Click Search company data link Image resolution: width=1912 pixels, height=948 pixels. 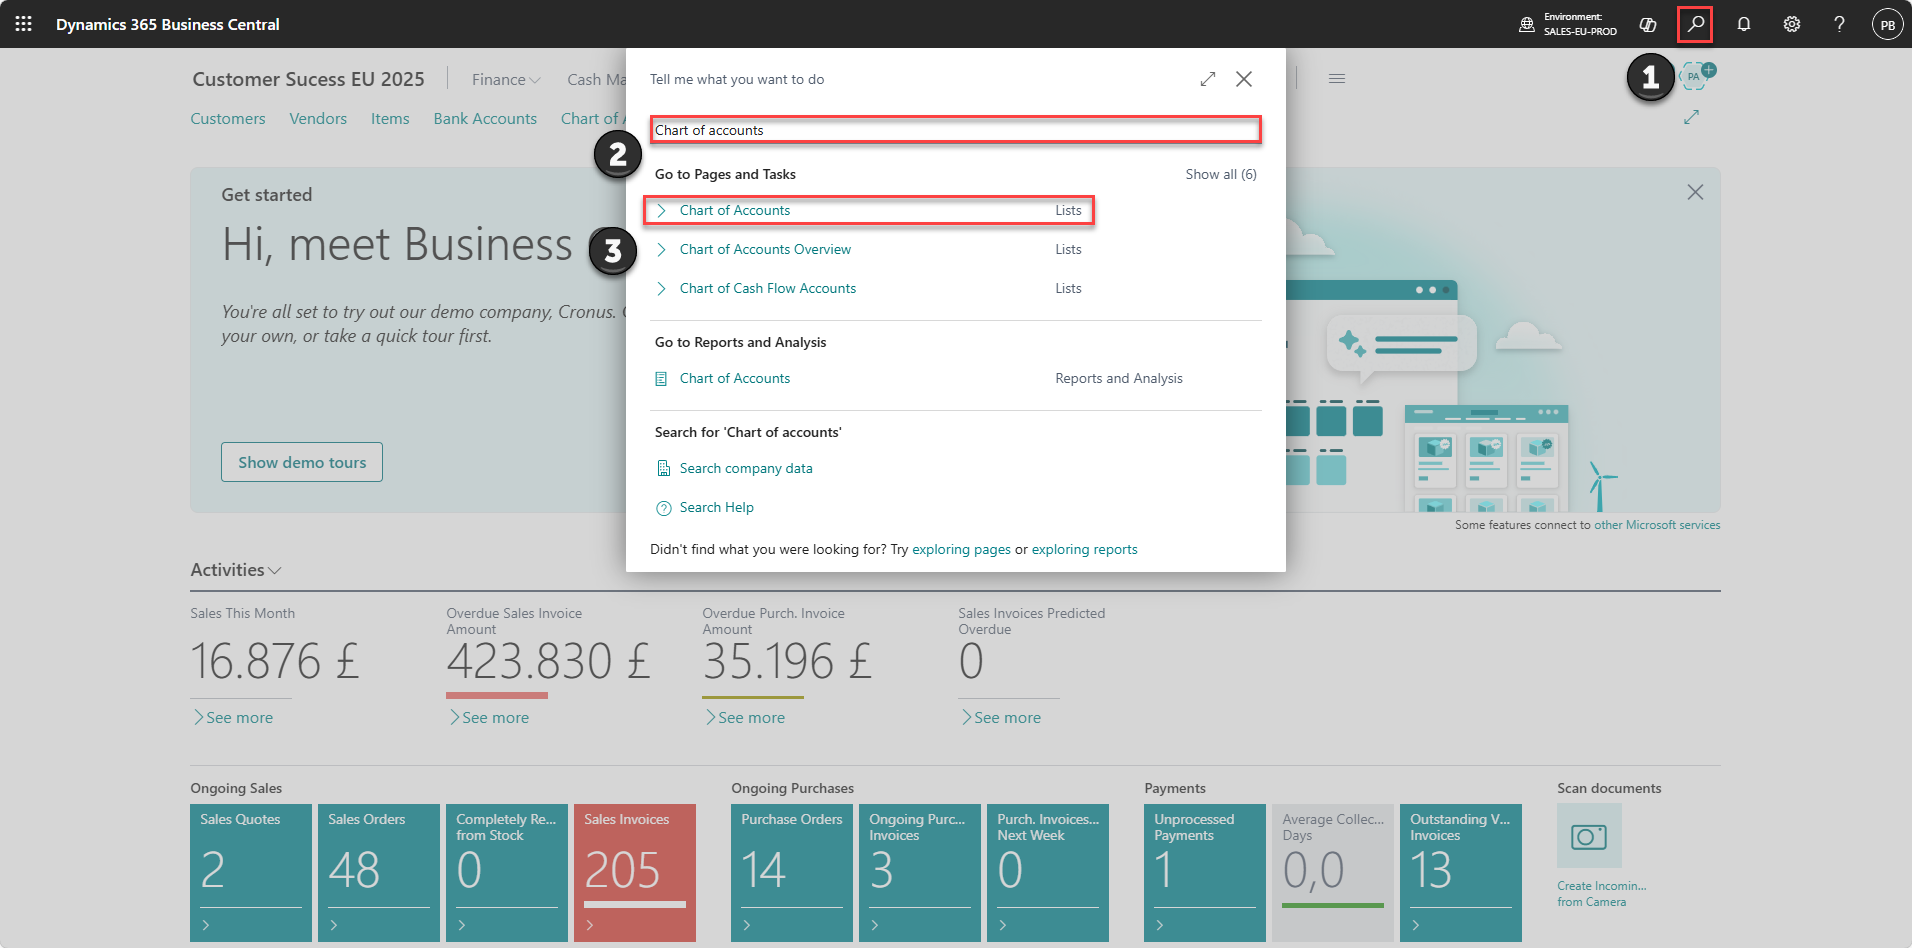point(746,468)
